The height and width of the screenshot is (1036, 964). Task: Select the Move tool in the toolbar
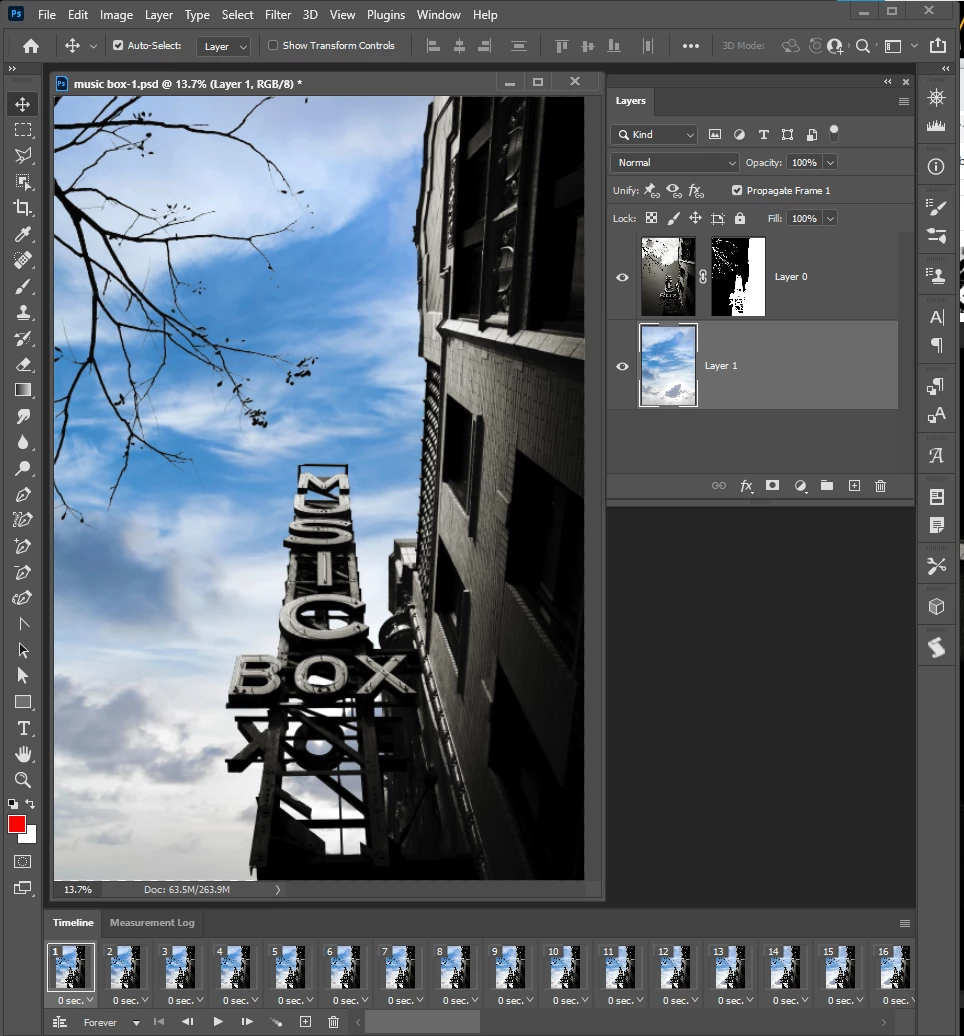[22, 104]
